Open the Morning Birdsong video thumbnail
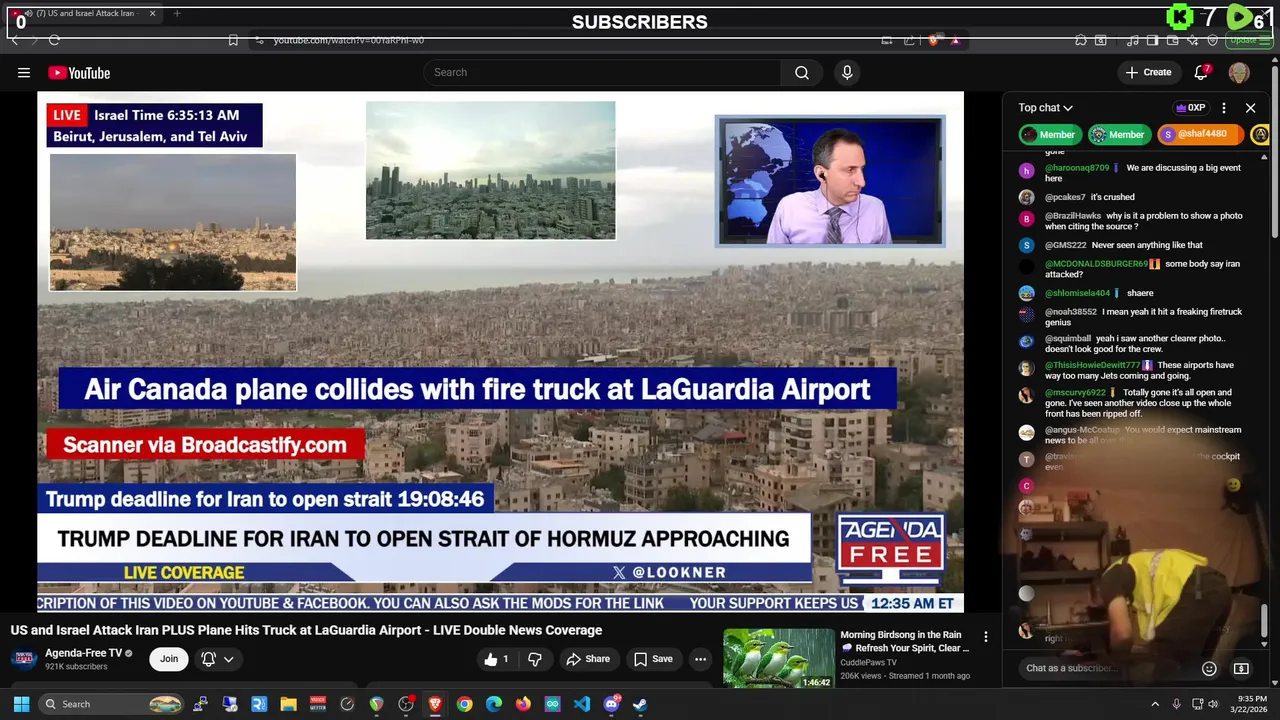Screen dimensions: 1280x720 coord(779,658)
